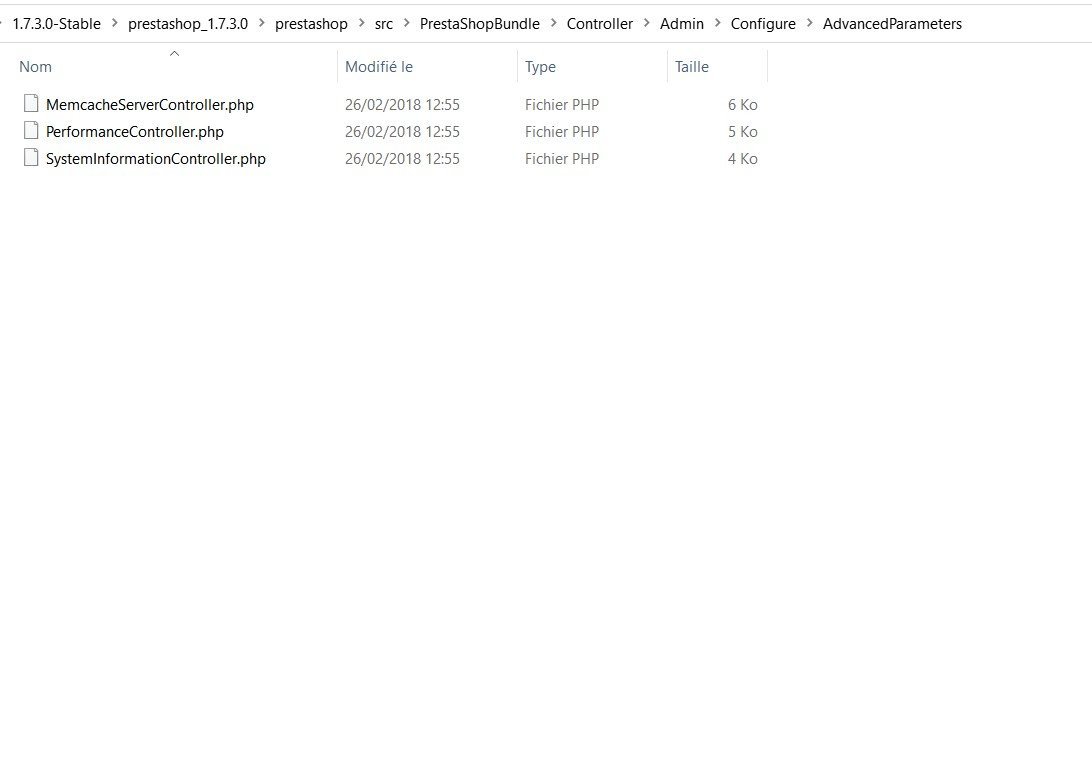The width and height of the screenshot is (1092, 784).
Task: Expand chevron after prestashop_1.7.3.0 in path
Action: (x=262, y=23)
